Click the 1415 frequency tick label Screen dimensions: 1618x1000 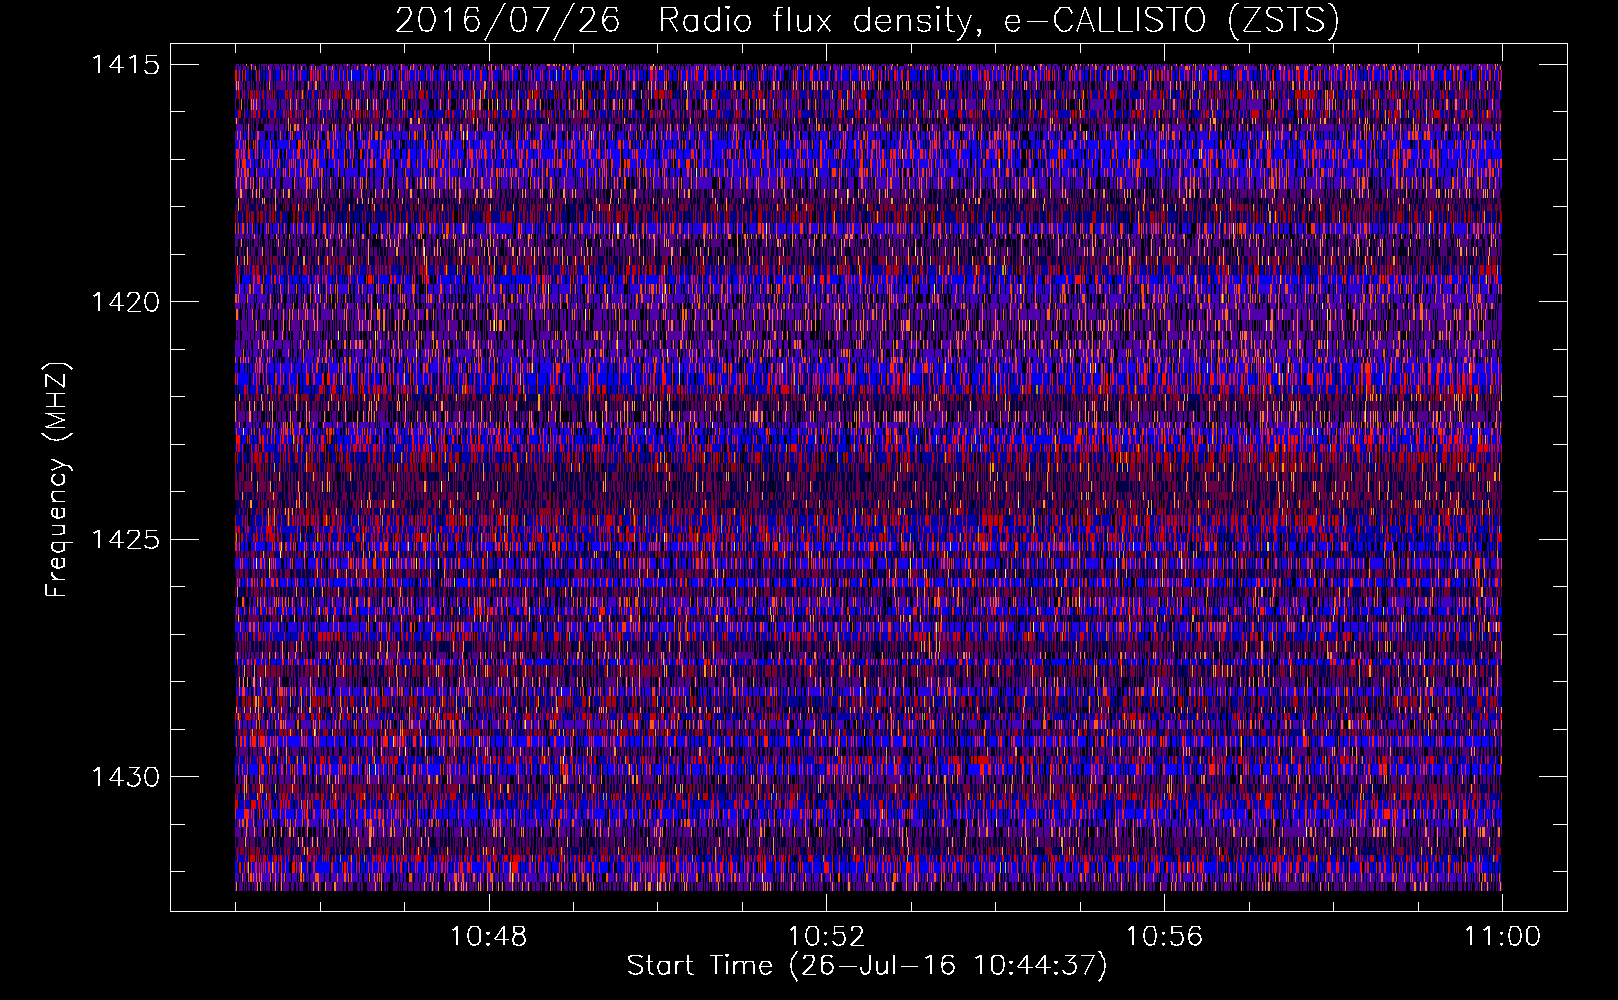125,65
